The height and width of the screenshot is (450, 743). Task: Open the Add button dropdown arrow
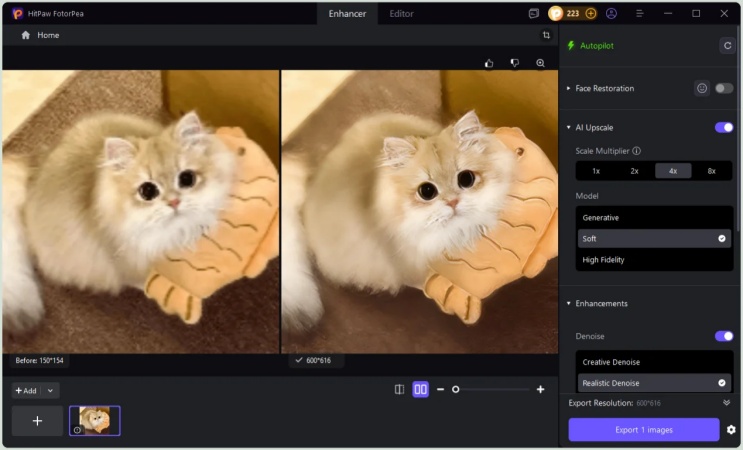50,390
